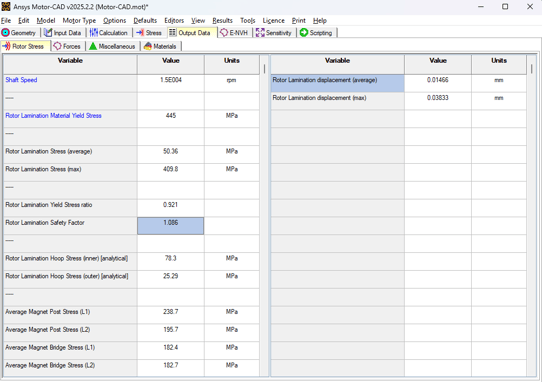The width and height of the screenshot is (542, 382).
Task: Click the Forces sub-tab icon
Action: (58, 46)
